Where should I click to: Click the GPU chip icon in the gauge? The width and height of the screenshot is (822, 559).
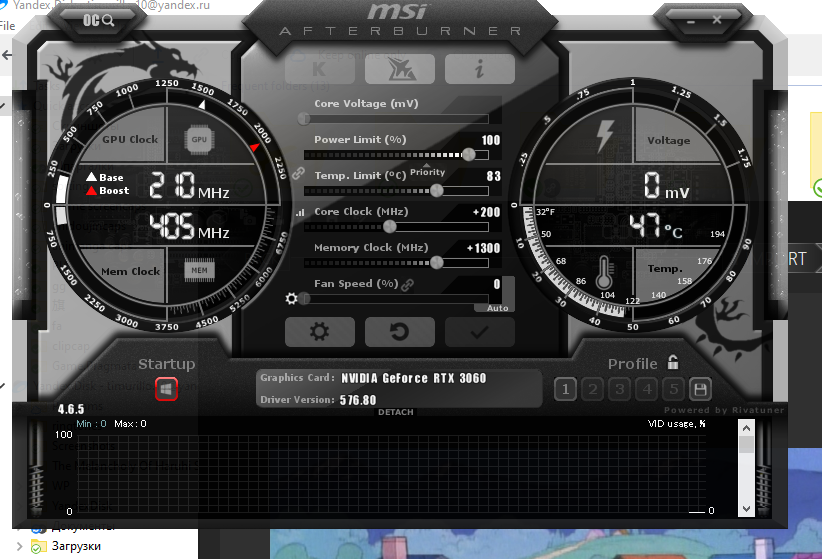click(x=199, y=139)
